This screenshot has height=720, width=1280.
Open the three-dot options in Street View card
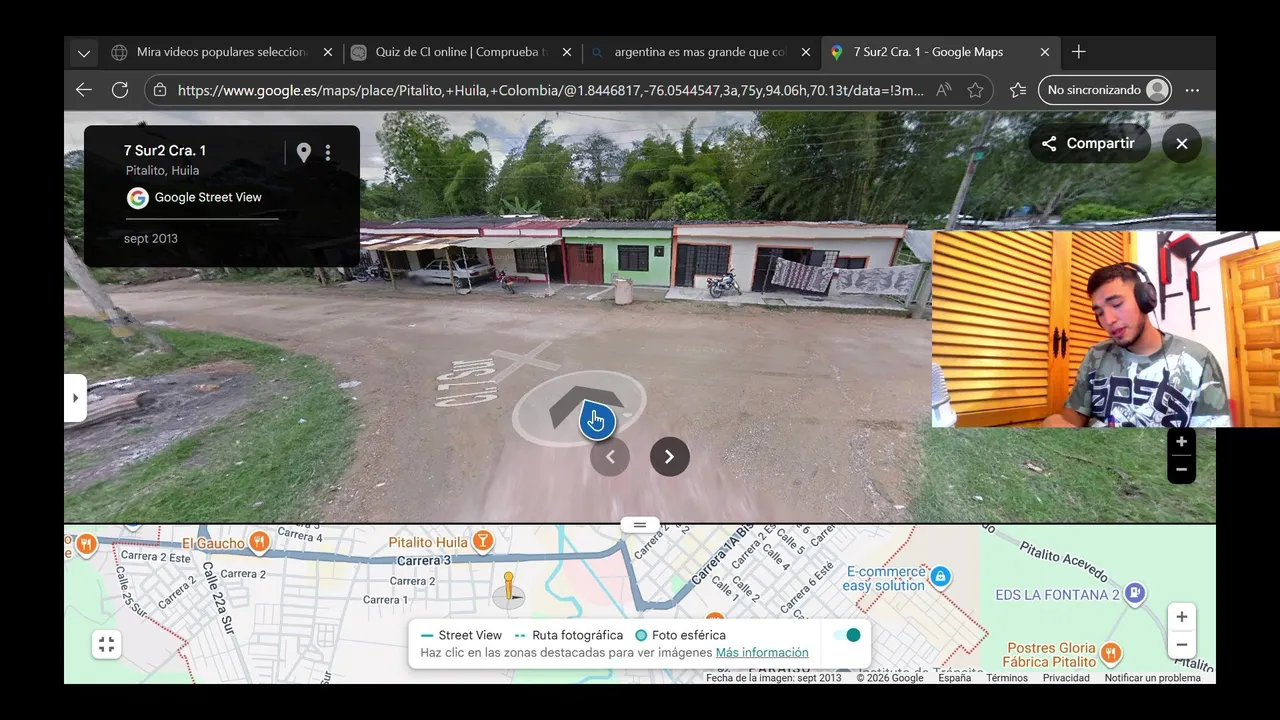[328, 152]
